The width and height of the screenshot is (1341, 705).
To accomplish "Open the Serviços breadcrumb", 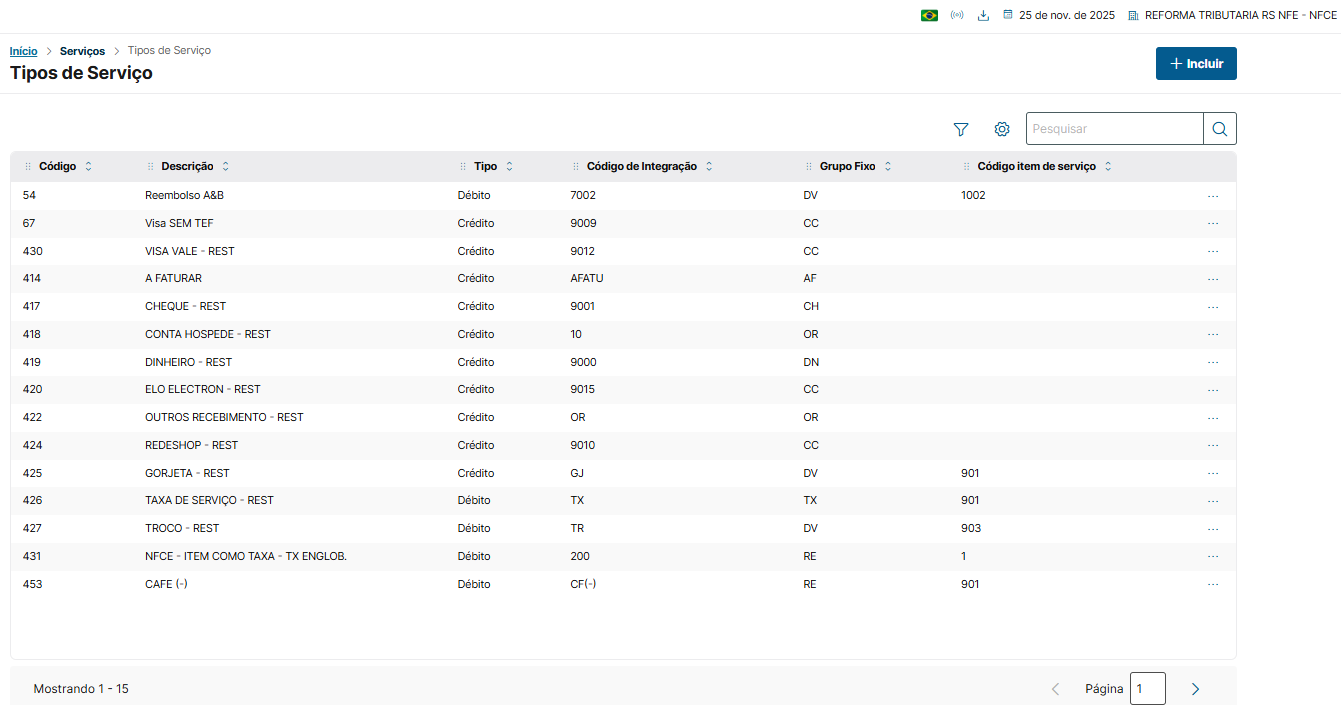I will [x=82, y=51].
